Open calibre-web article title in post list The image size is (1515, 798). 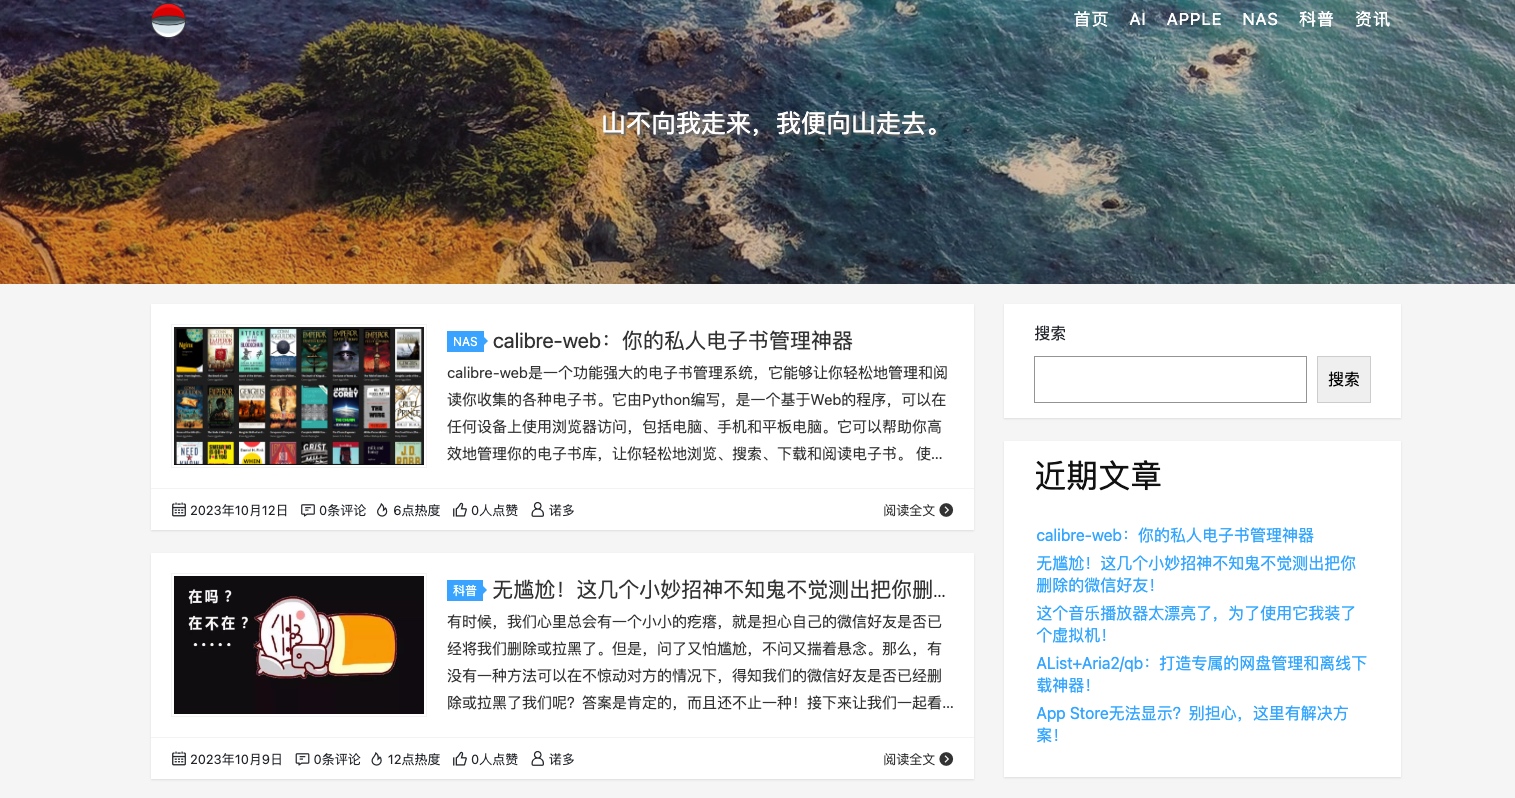coord(673,341)
